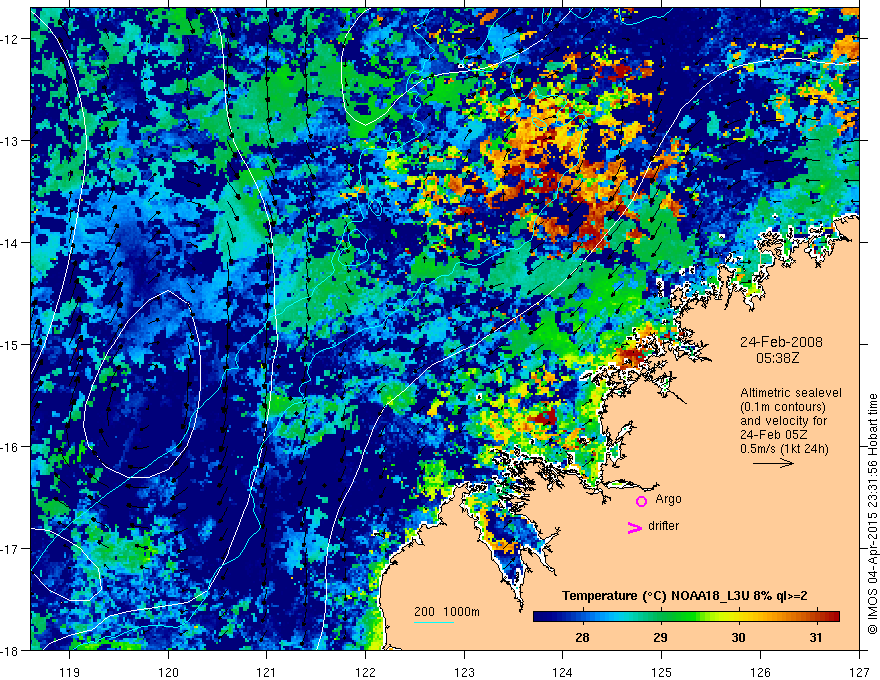Click the 30 color bar tick label

tap(739, 637)
